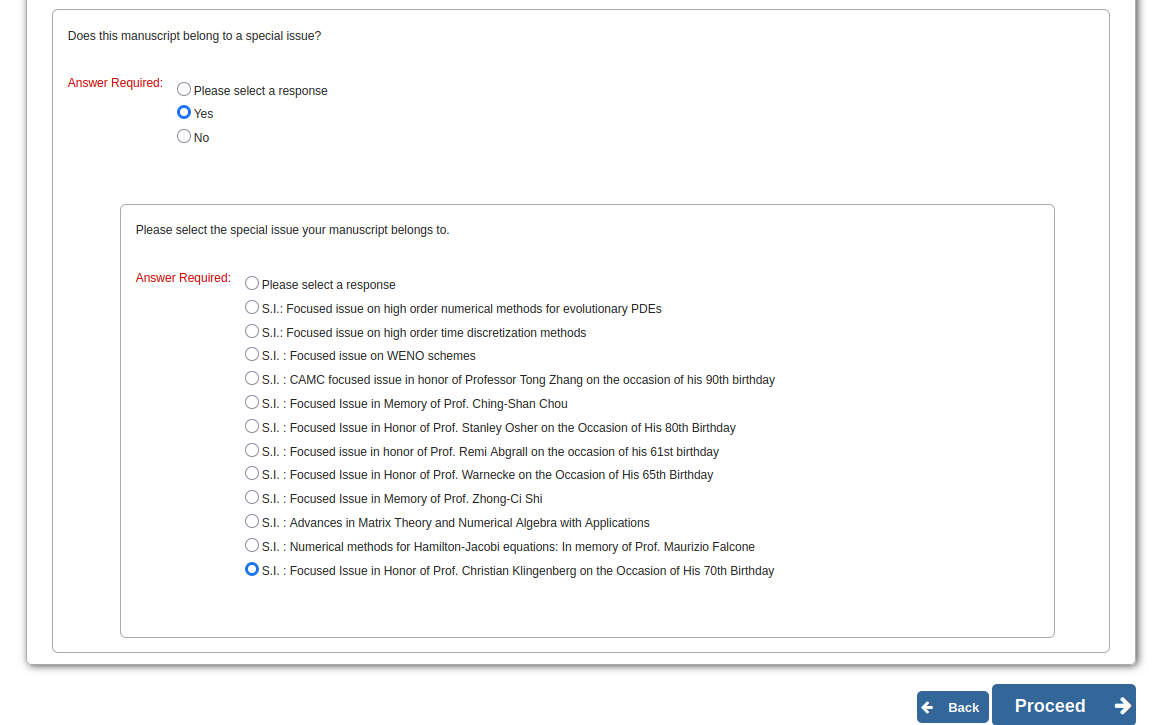Viewport: 1172px width, 725px height.
Task: Select top 'Please select a response' radio
Action: click(184, 90)
